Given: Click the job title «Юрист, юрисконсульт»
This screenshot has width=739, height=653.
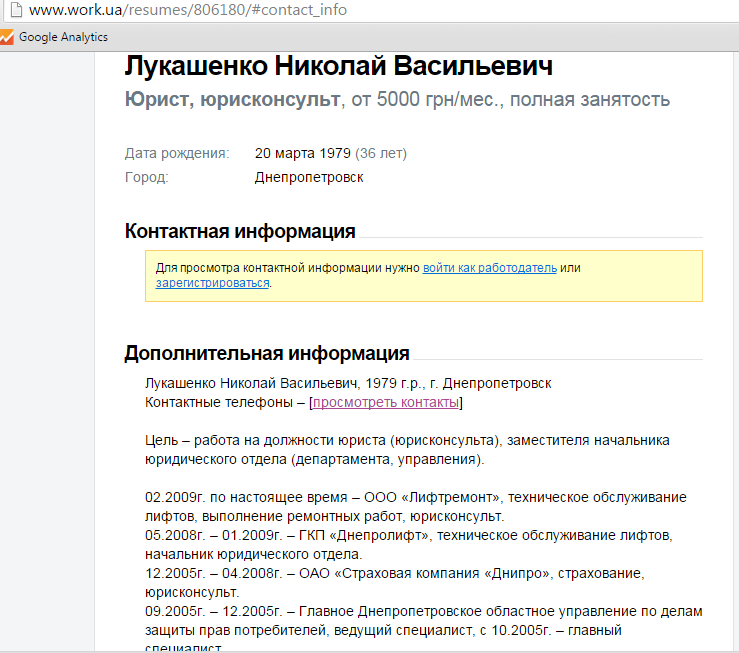Looking at the screenshot, I should pyautogui.click(x=231, y=100).
